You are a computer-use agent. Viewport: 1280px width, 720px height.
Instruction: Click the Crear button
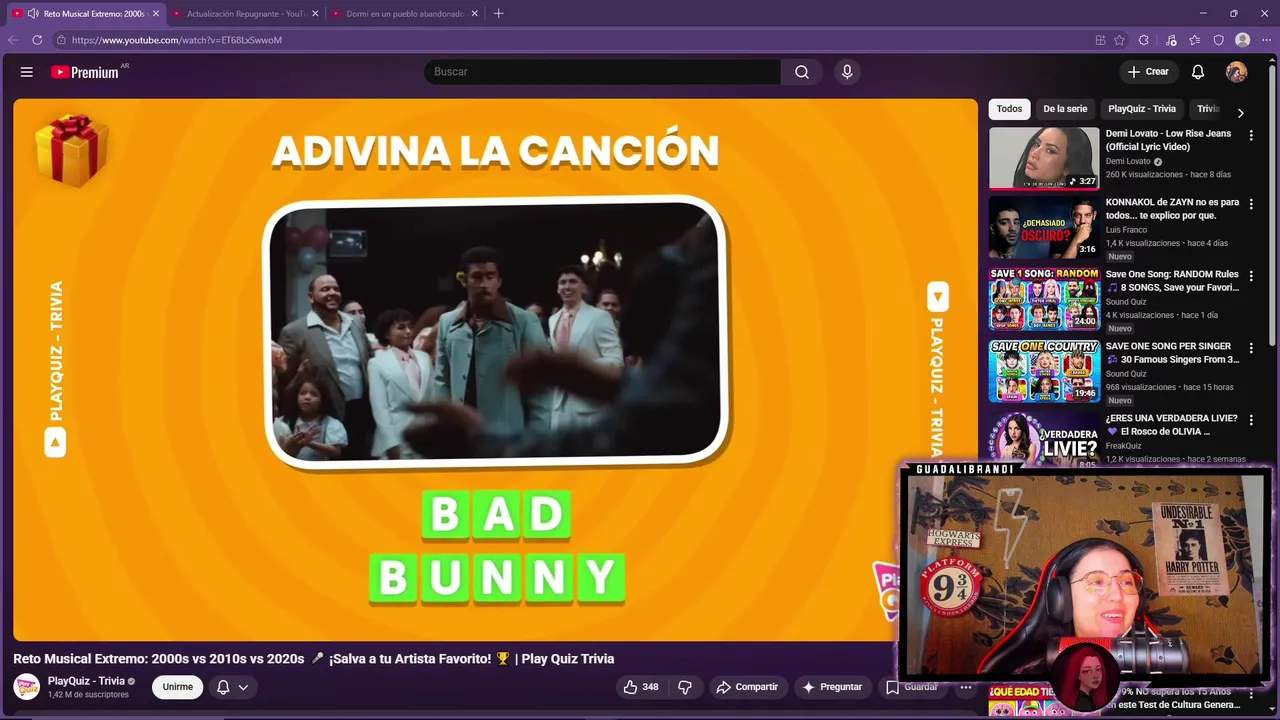1148,72
